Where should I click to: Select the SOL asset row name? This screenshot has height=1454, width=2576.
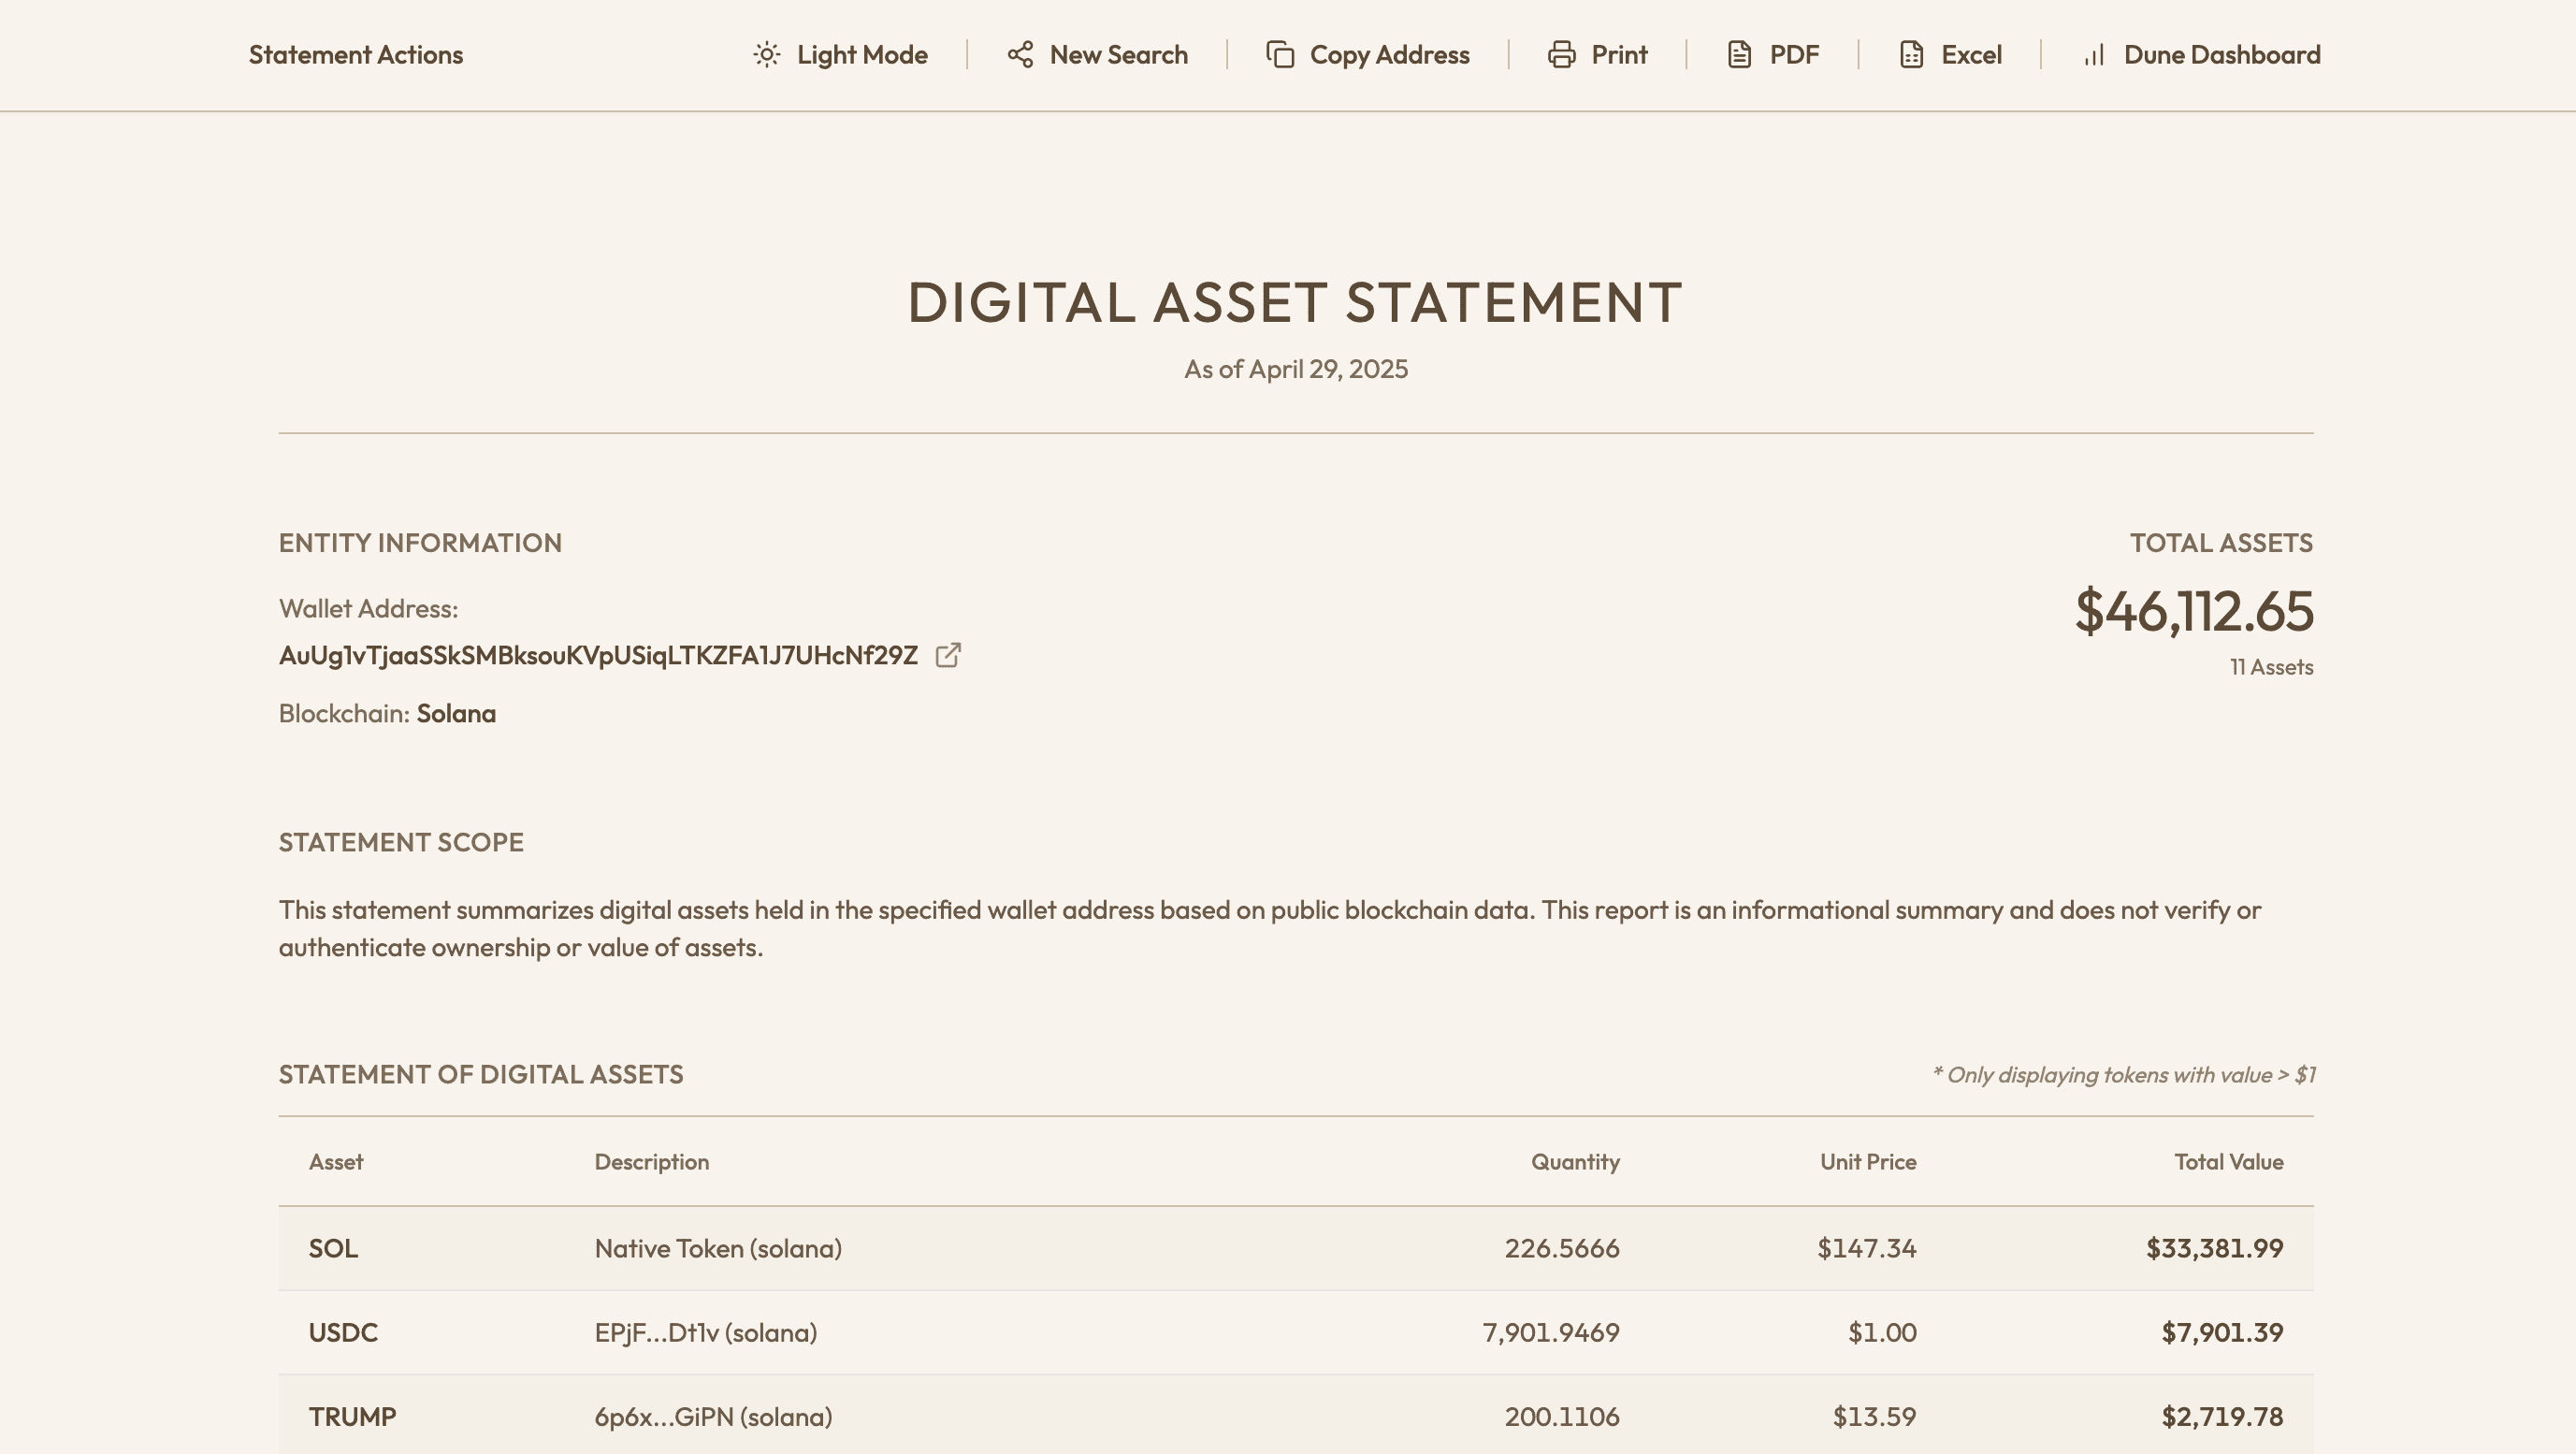click(333, 1249)
